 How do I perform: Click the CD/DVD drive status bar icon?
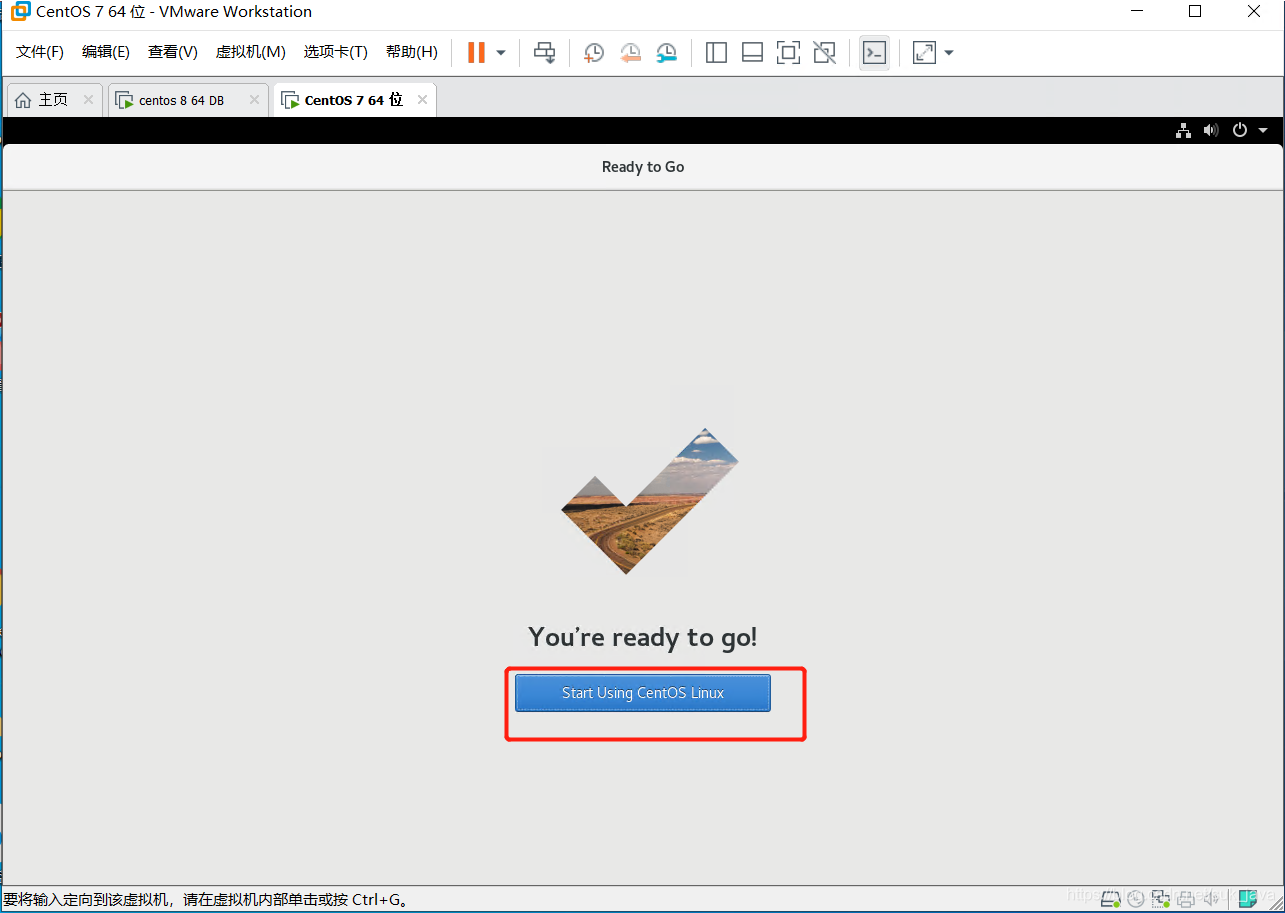[1136, 898]
